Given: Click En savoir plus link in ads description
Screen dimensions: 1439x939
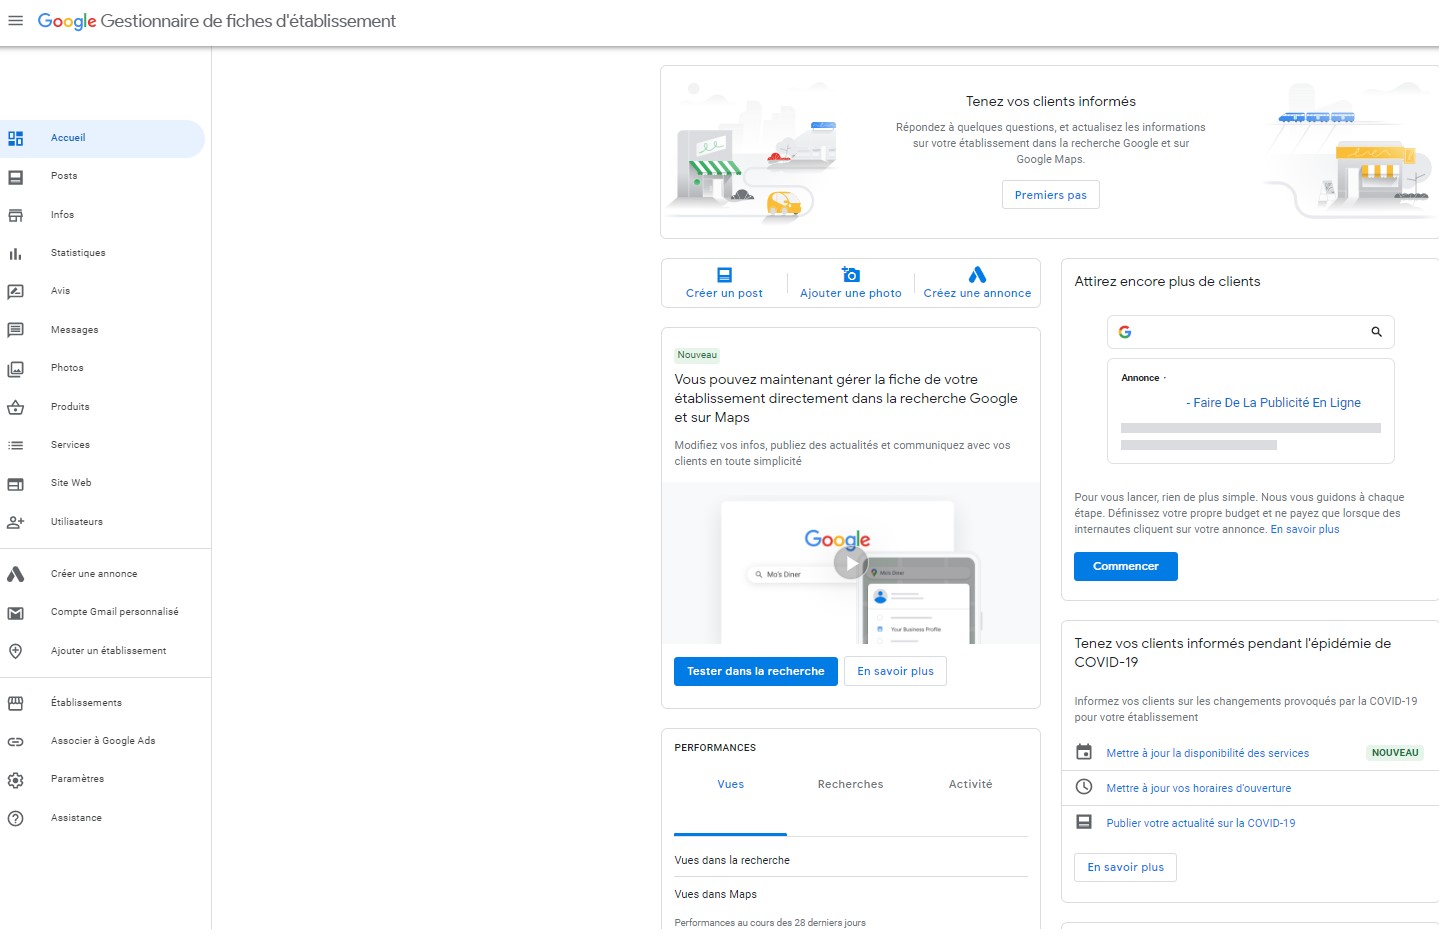Looking at the screenshot, I should (1304, 530).
